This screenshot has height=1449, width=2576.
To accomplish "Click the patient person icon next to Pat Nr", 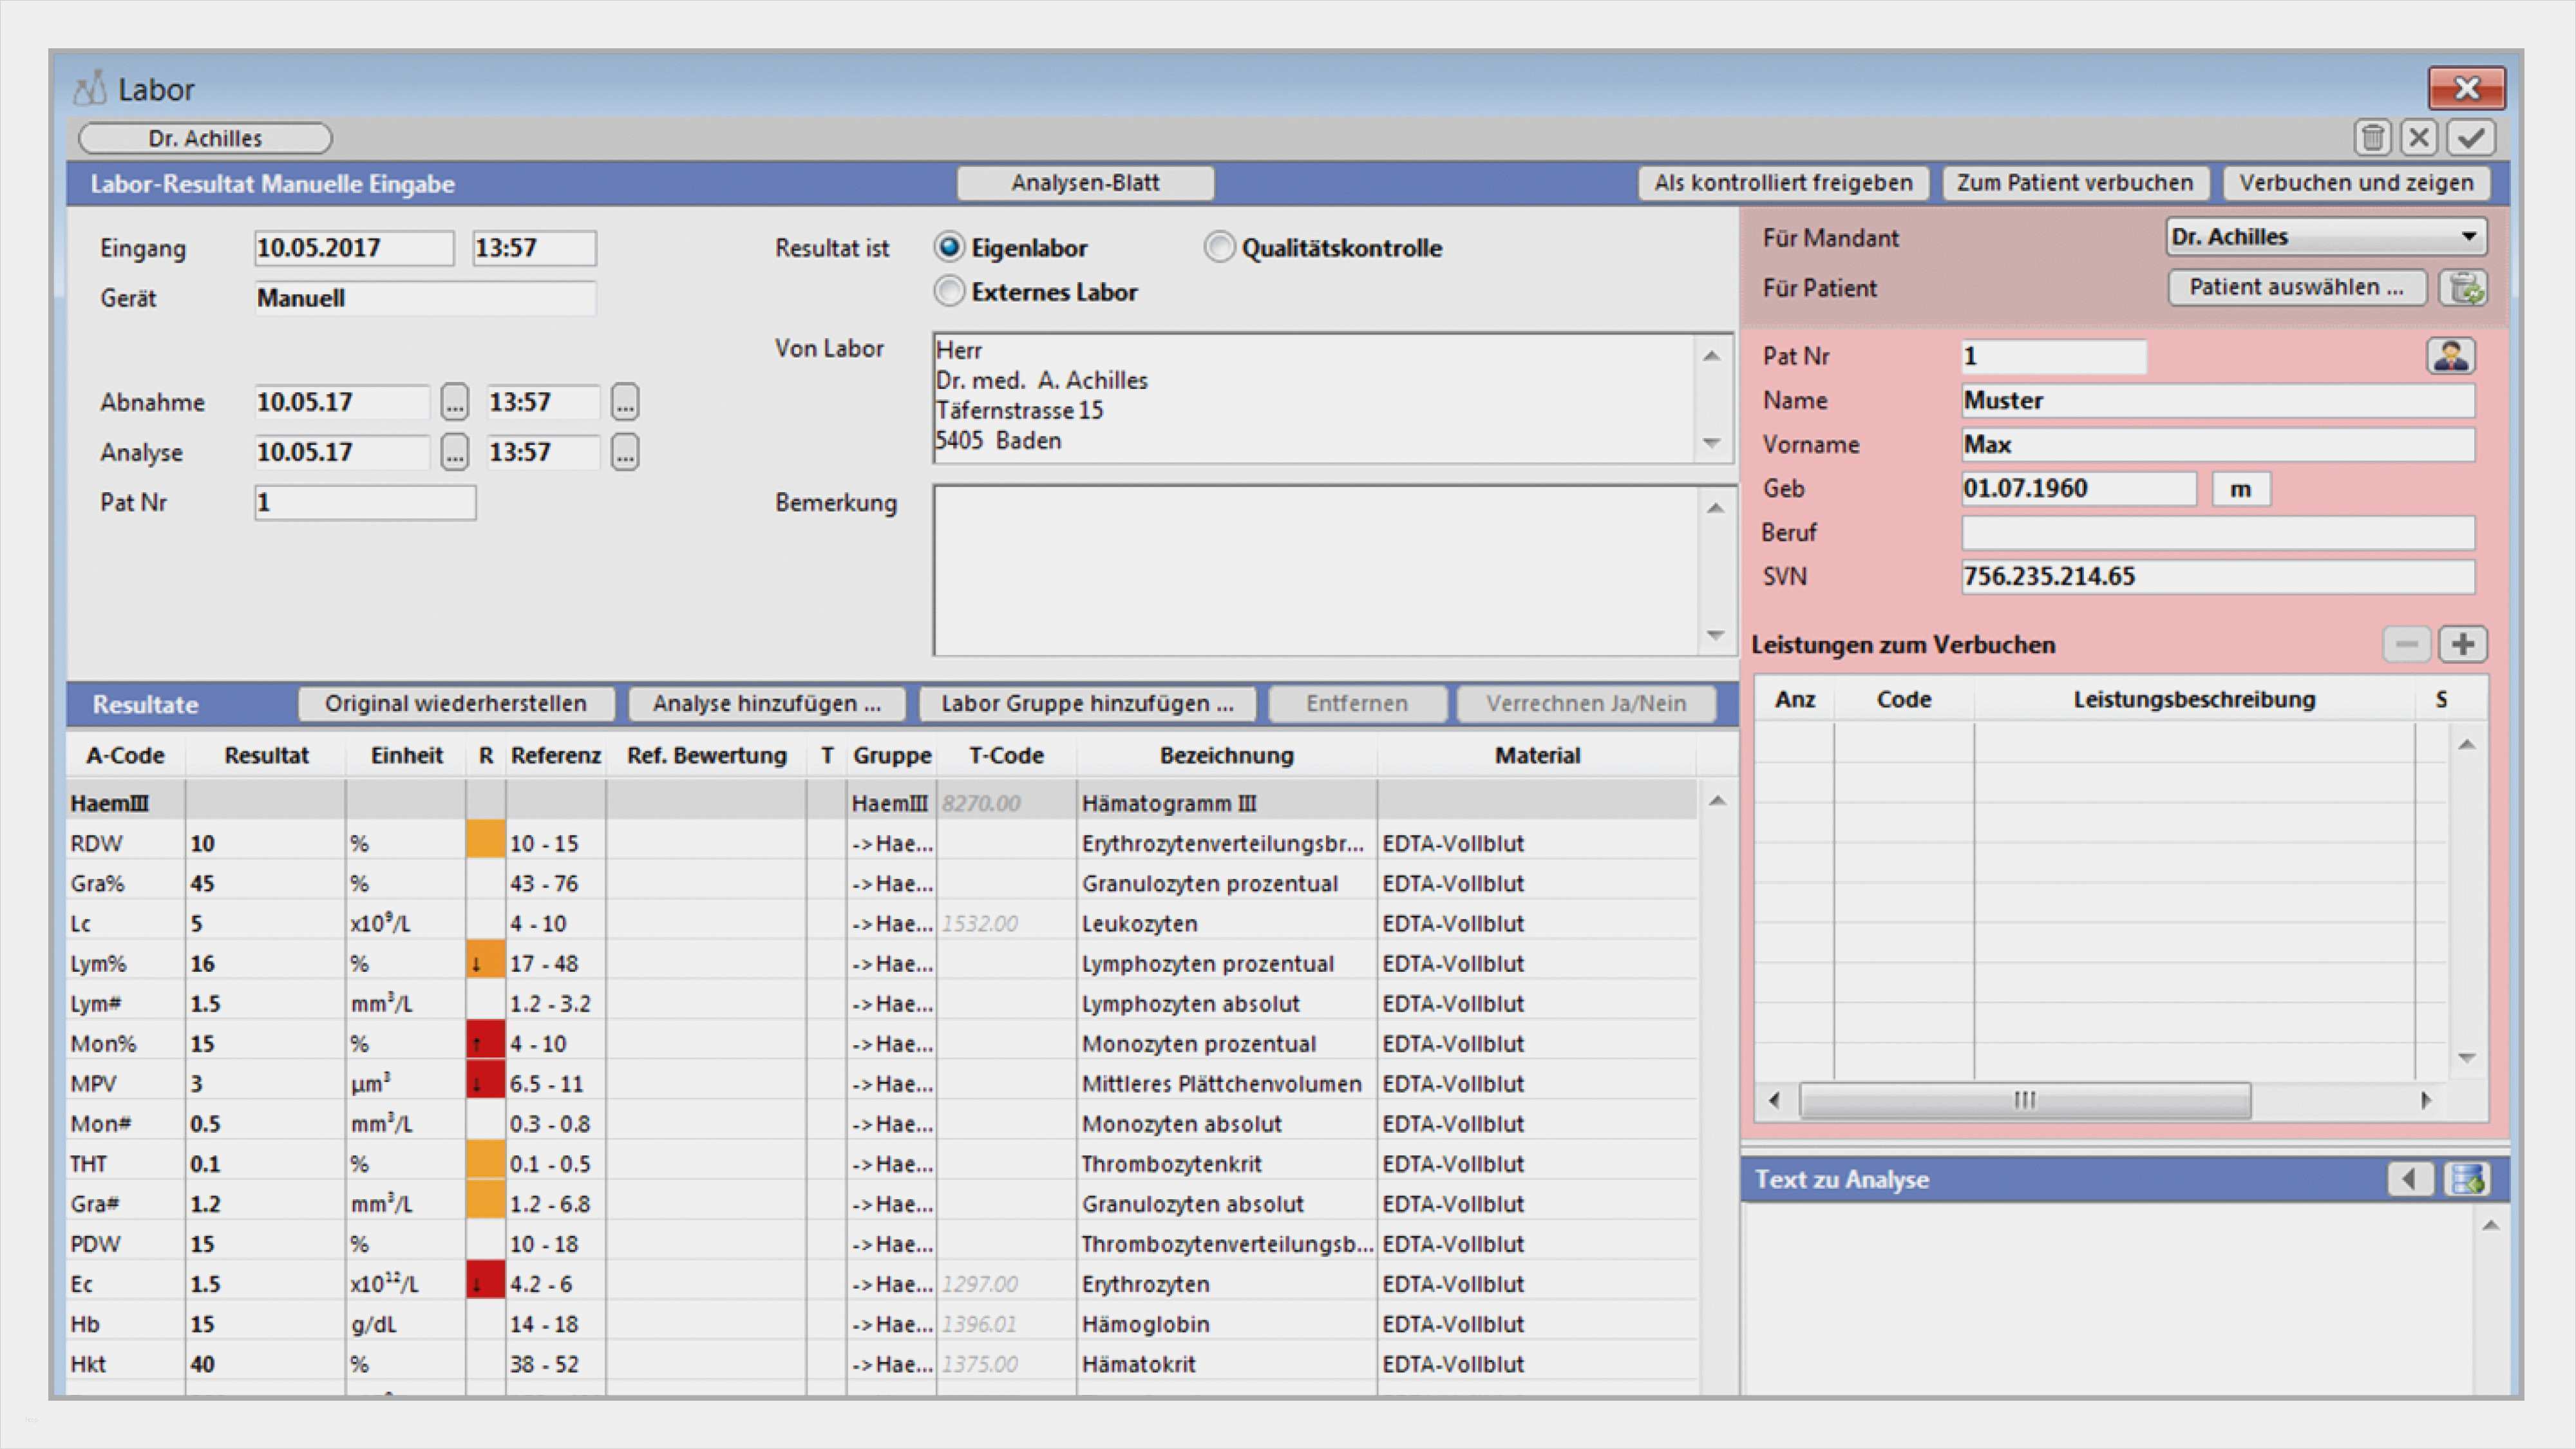I will 2450,356.
